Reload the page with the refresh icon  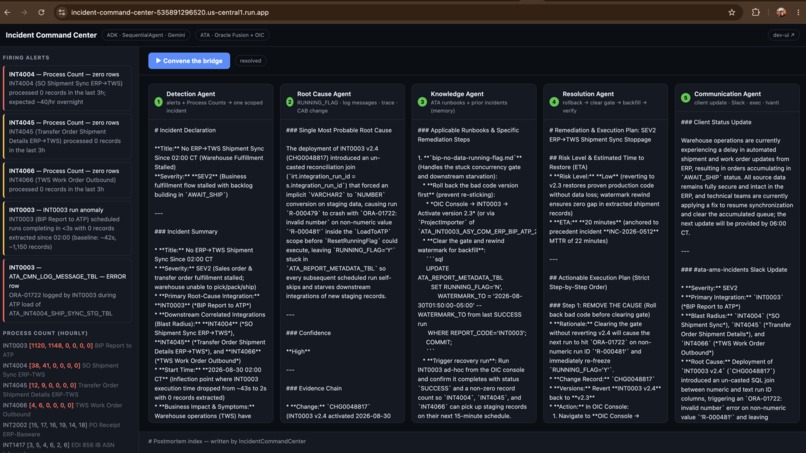(41, 12)
